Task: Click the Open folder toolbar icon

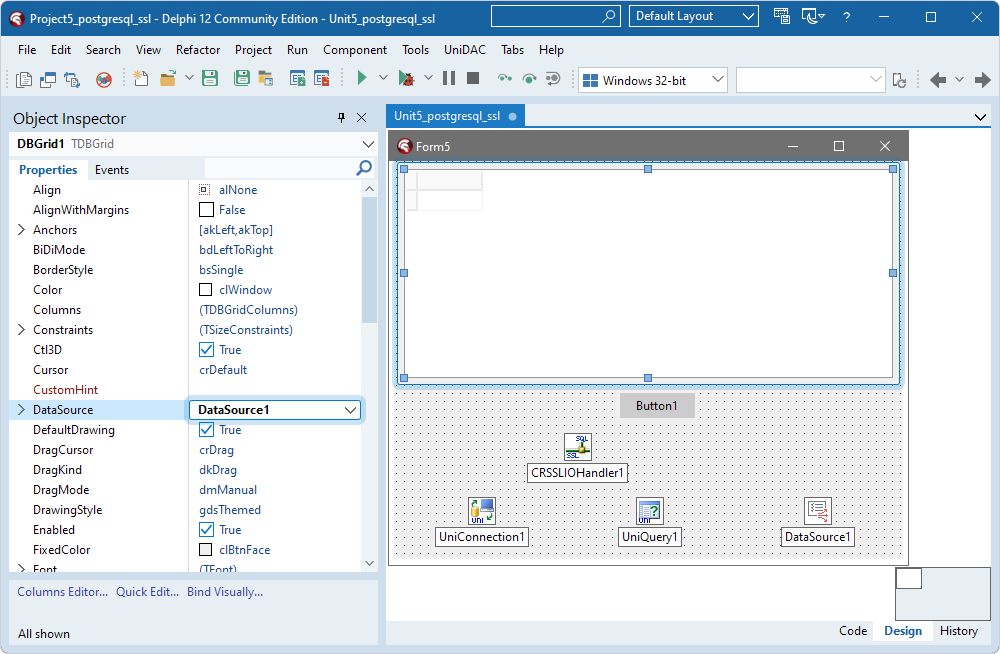Action: coord(168,78)
